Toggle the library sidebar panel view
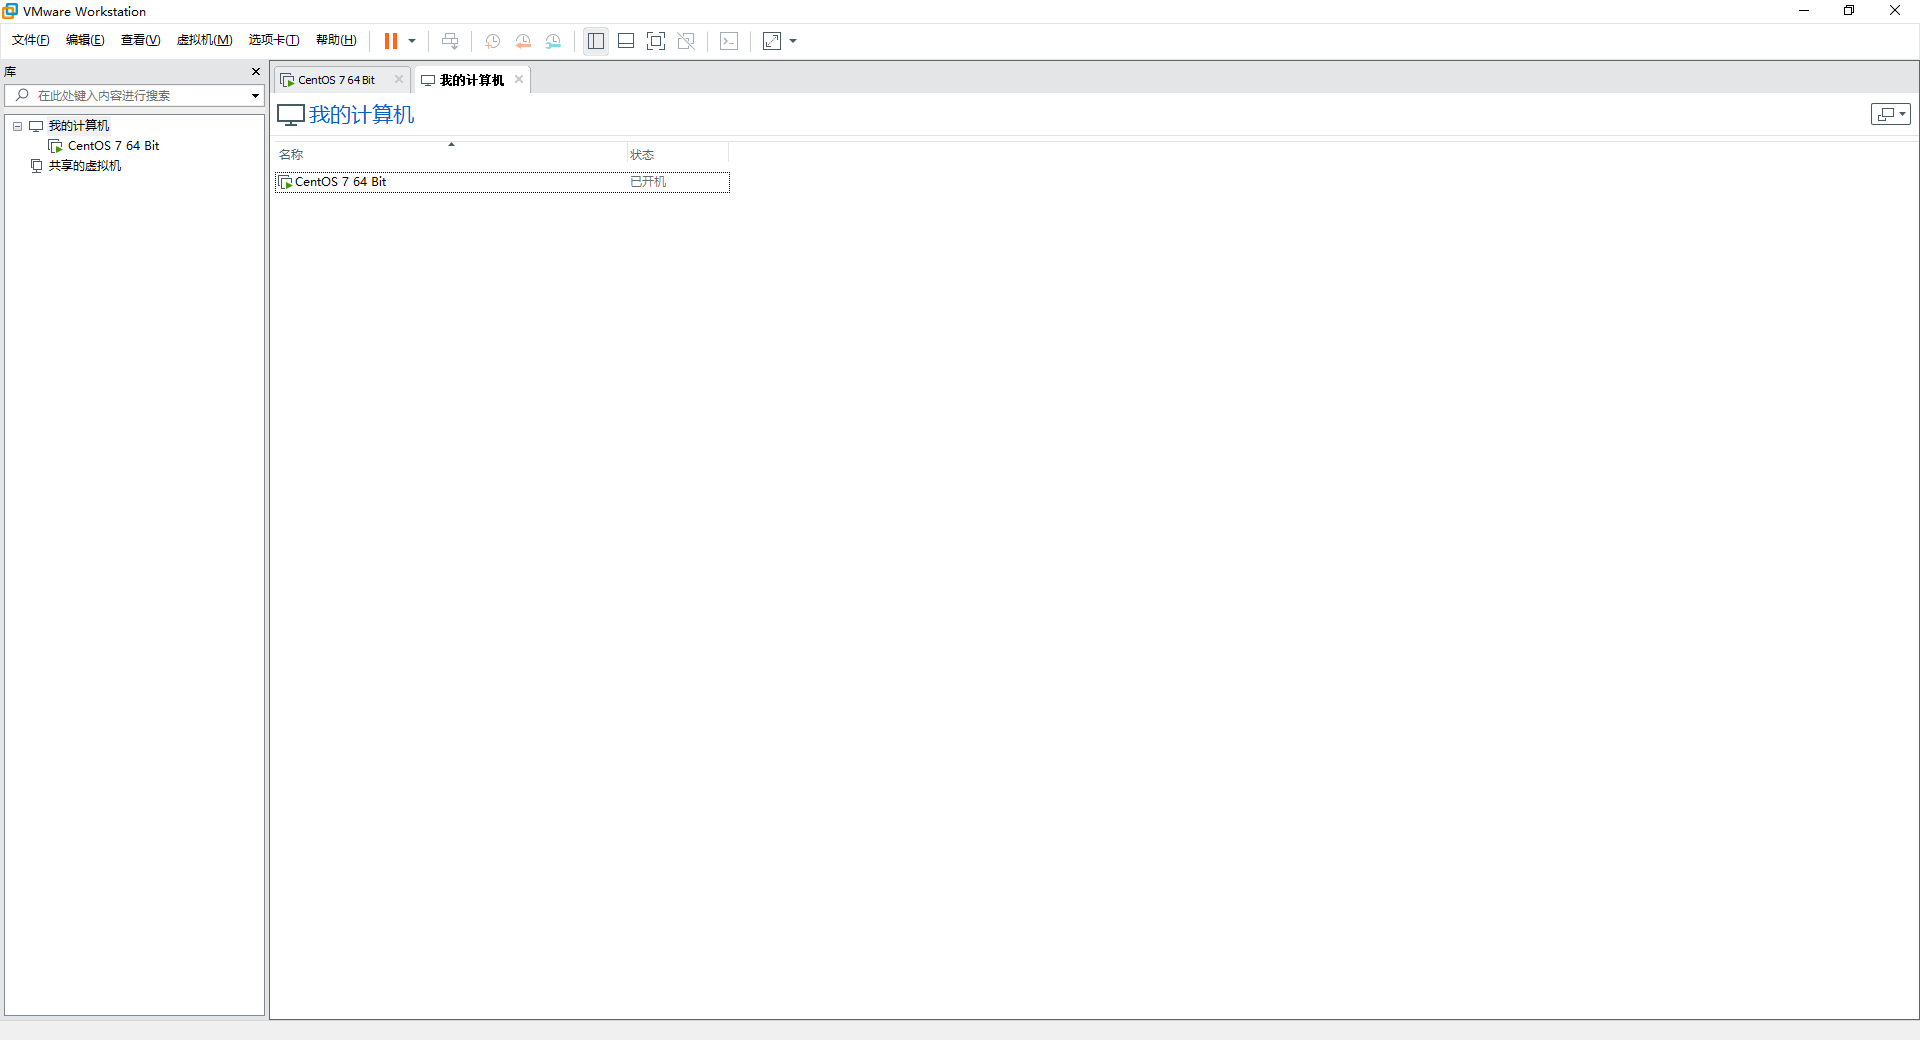This screenshot has height=1040, width=1920. [596, 41]
